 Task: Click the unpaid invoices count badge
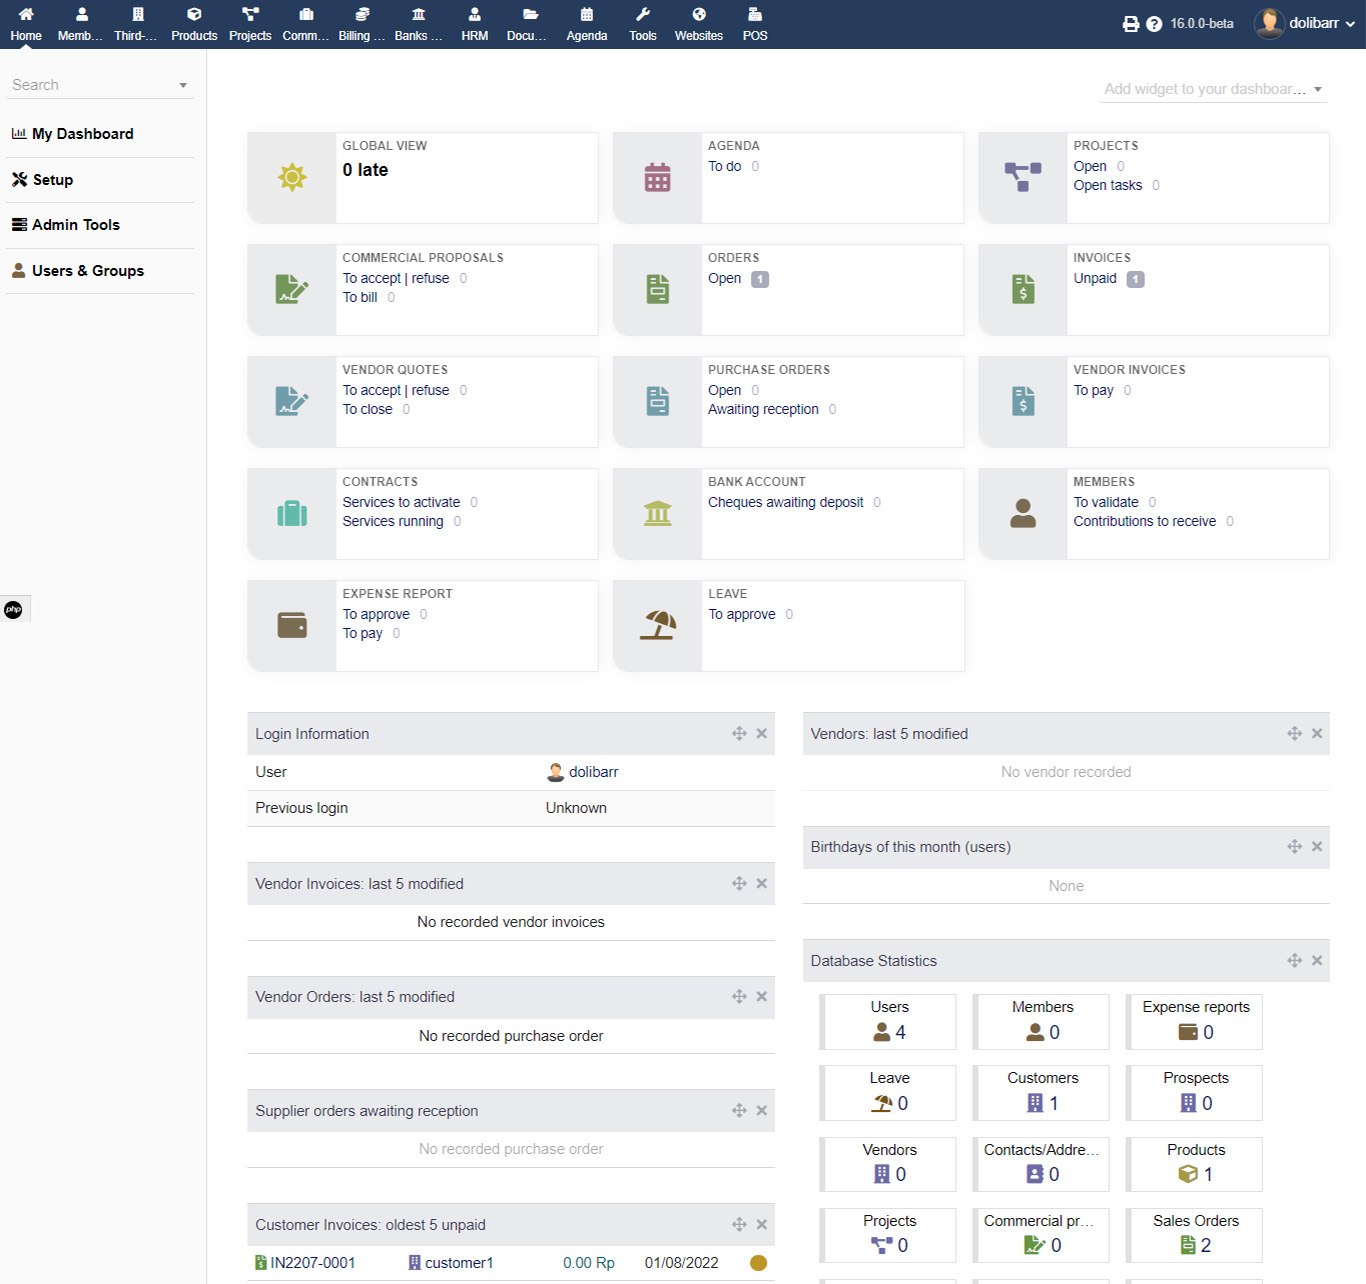coord(1135,279)
